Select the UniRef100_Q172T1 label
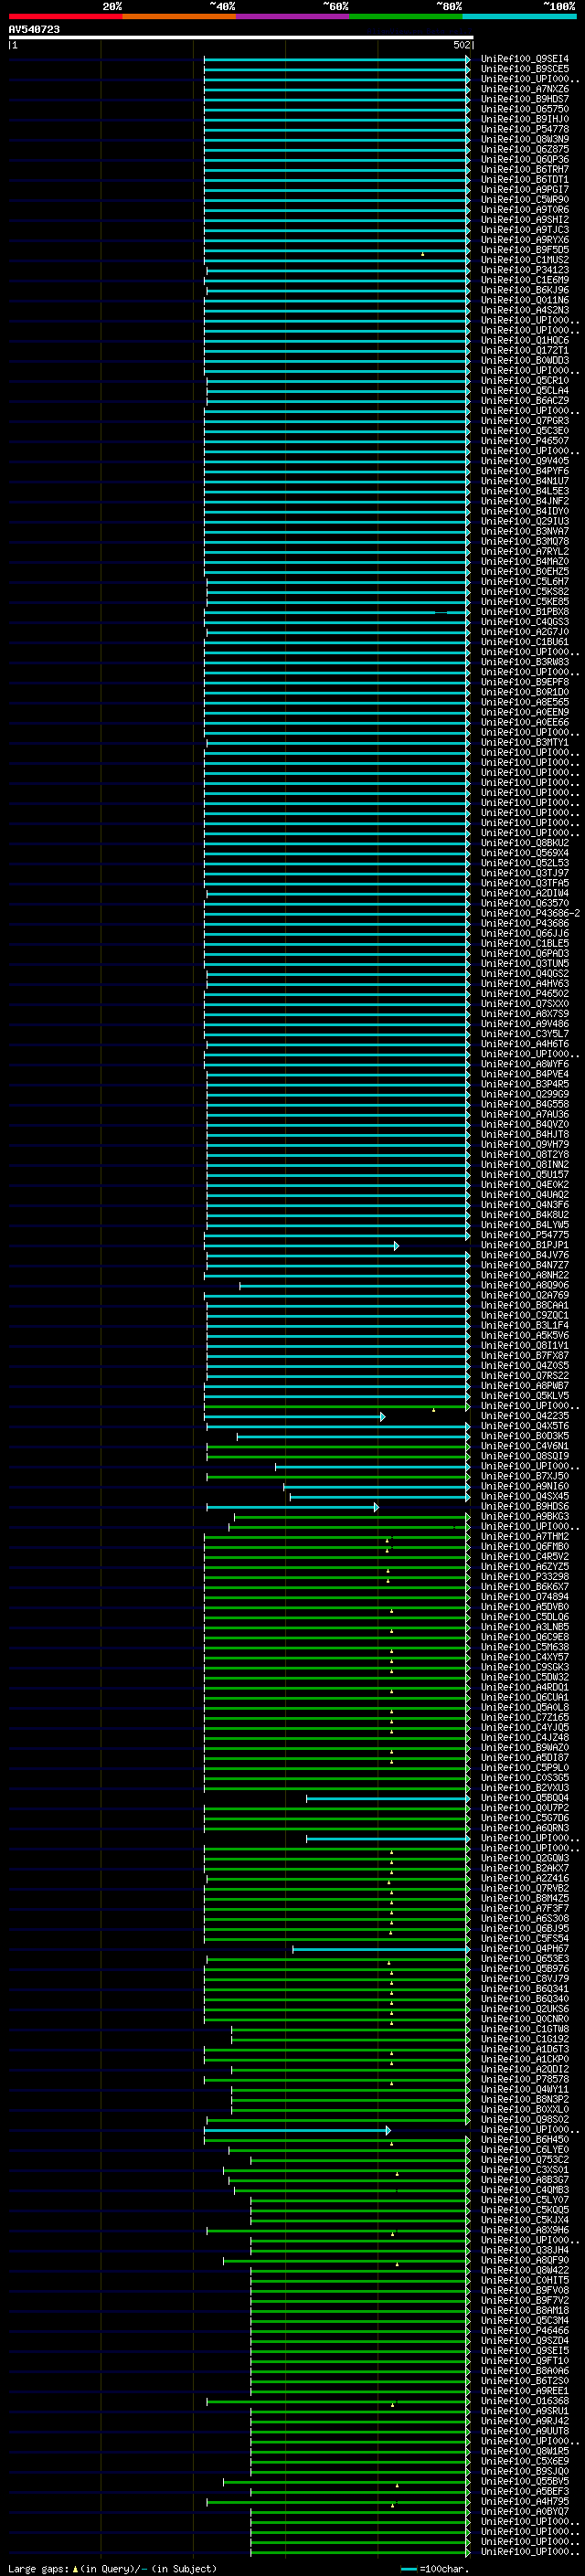 click(x=525, y=350)
